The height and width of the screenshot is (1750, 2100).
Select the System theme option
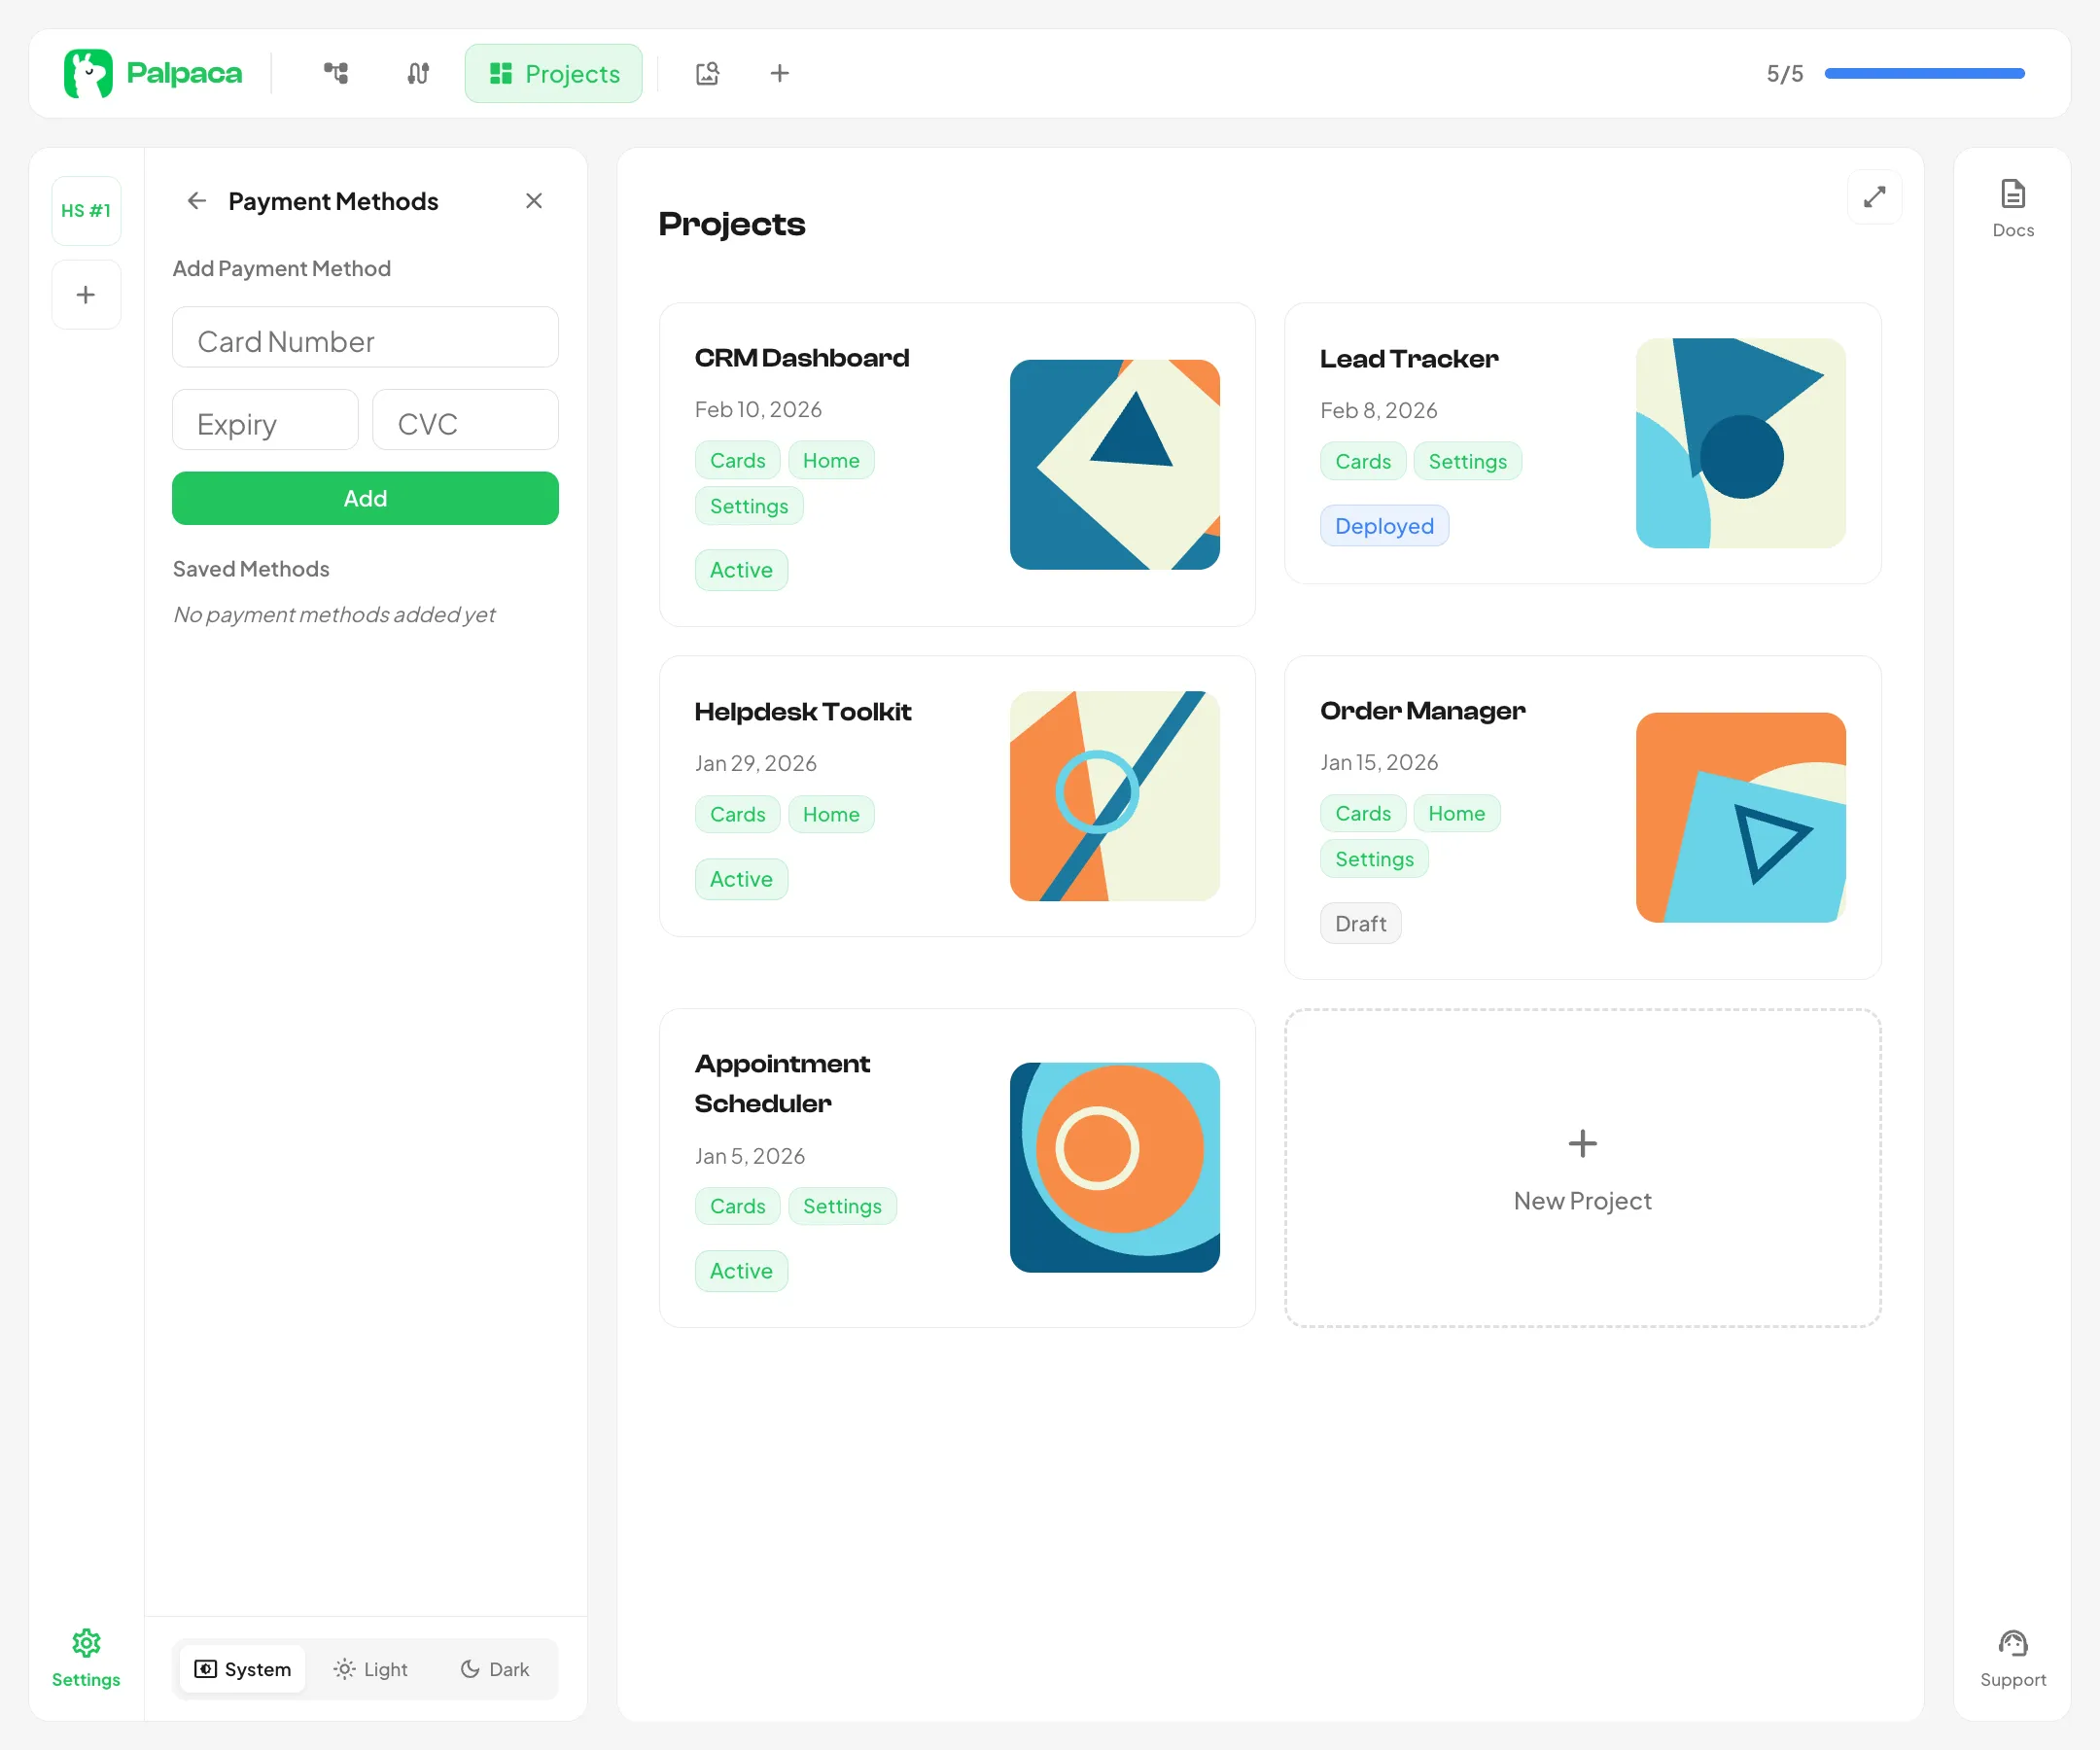point(241,1668)
